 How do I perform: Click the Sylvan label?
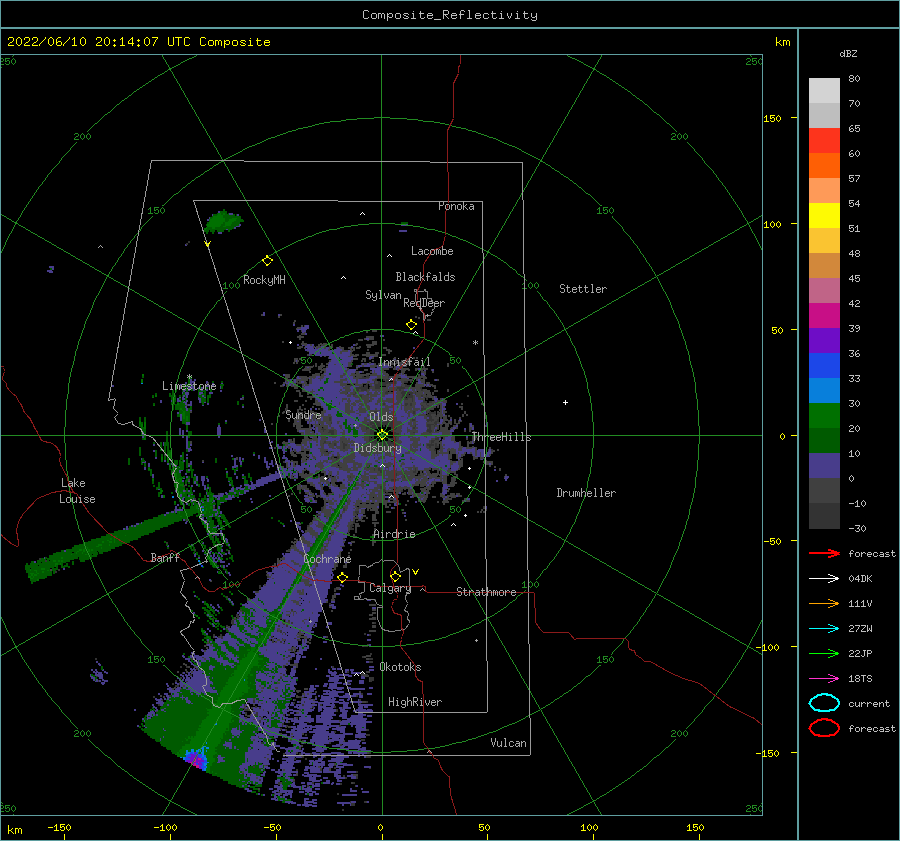[383, 295]
